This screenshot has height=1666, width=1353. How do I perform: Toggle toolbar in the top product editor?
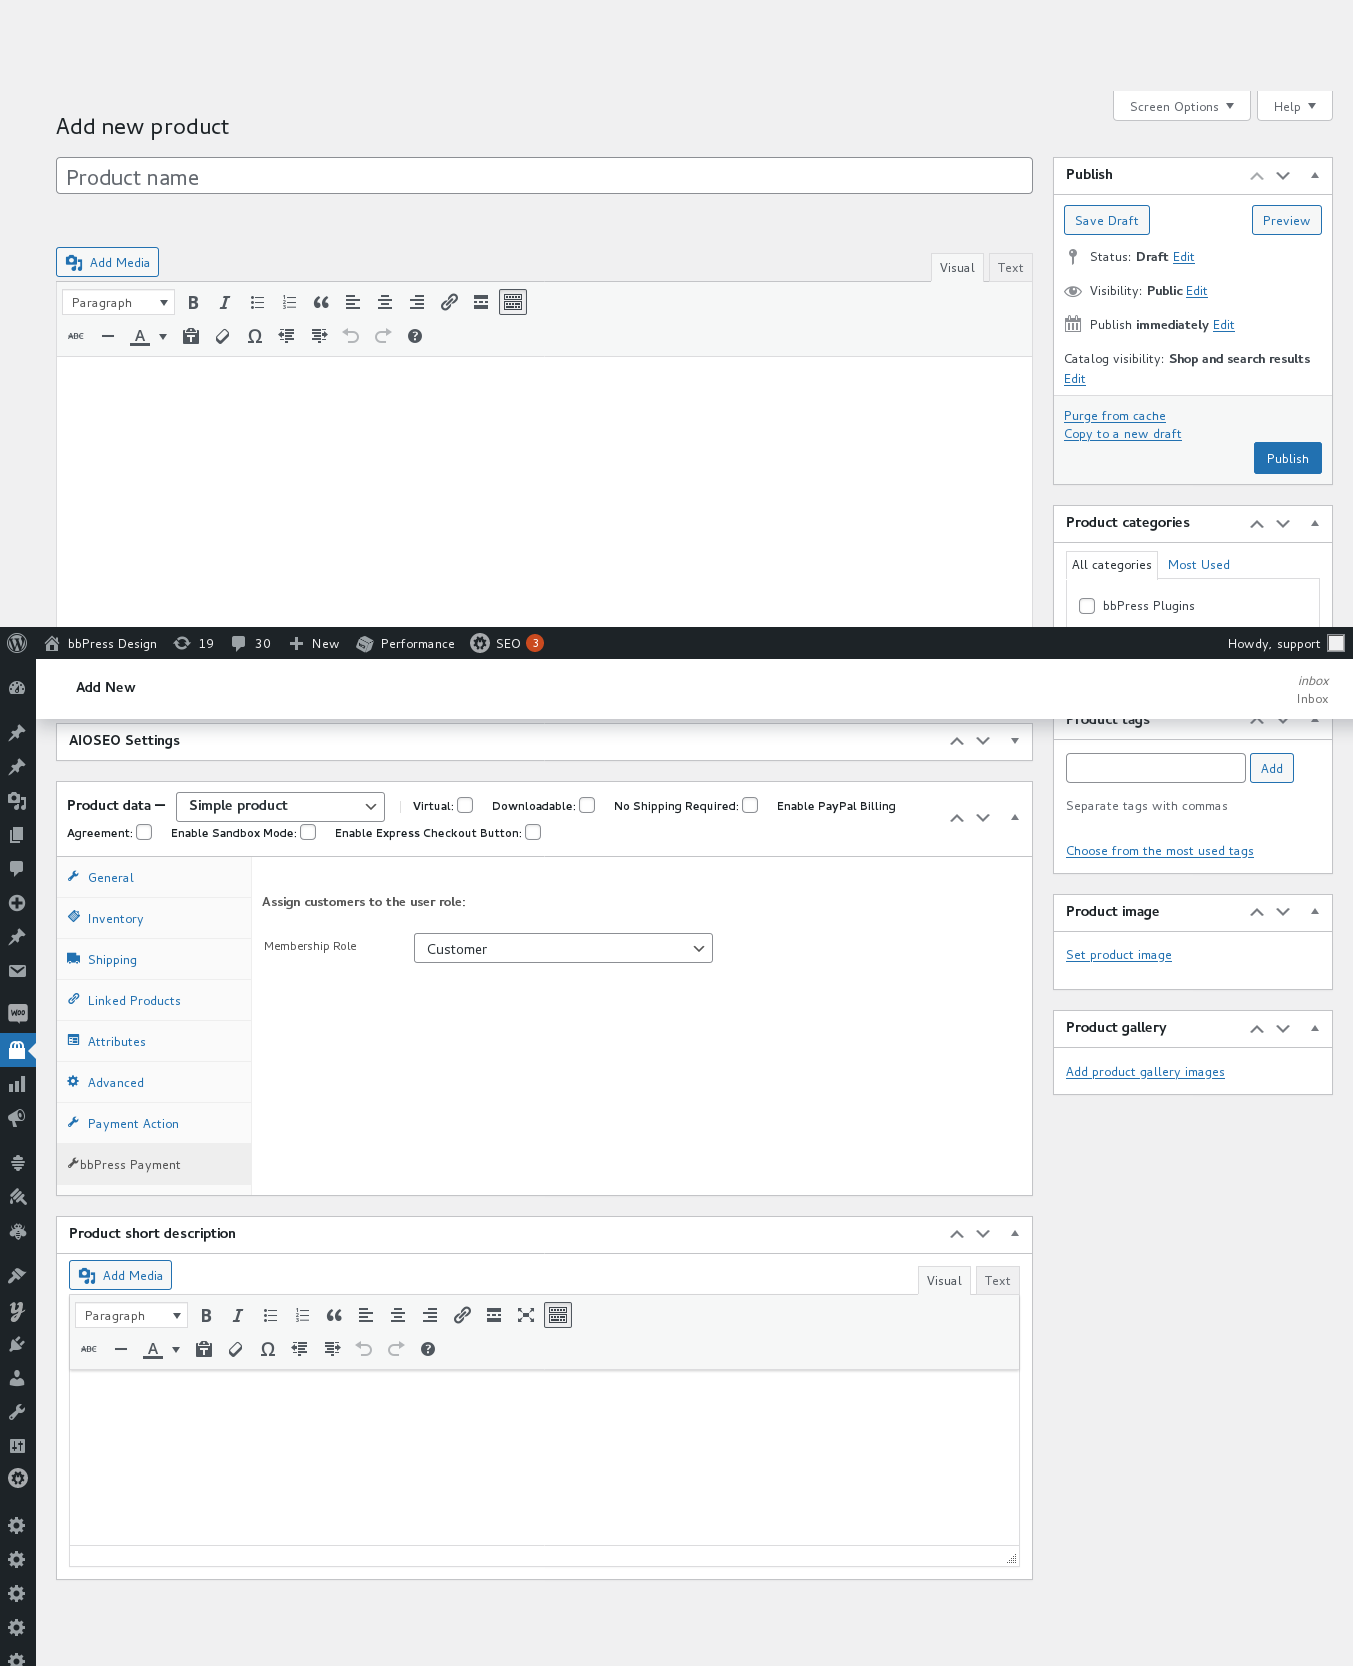click(513, 302)
